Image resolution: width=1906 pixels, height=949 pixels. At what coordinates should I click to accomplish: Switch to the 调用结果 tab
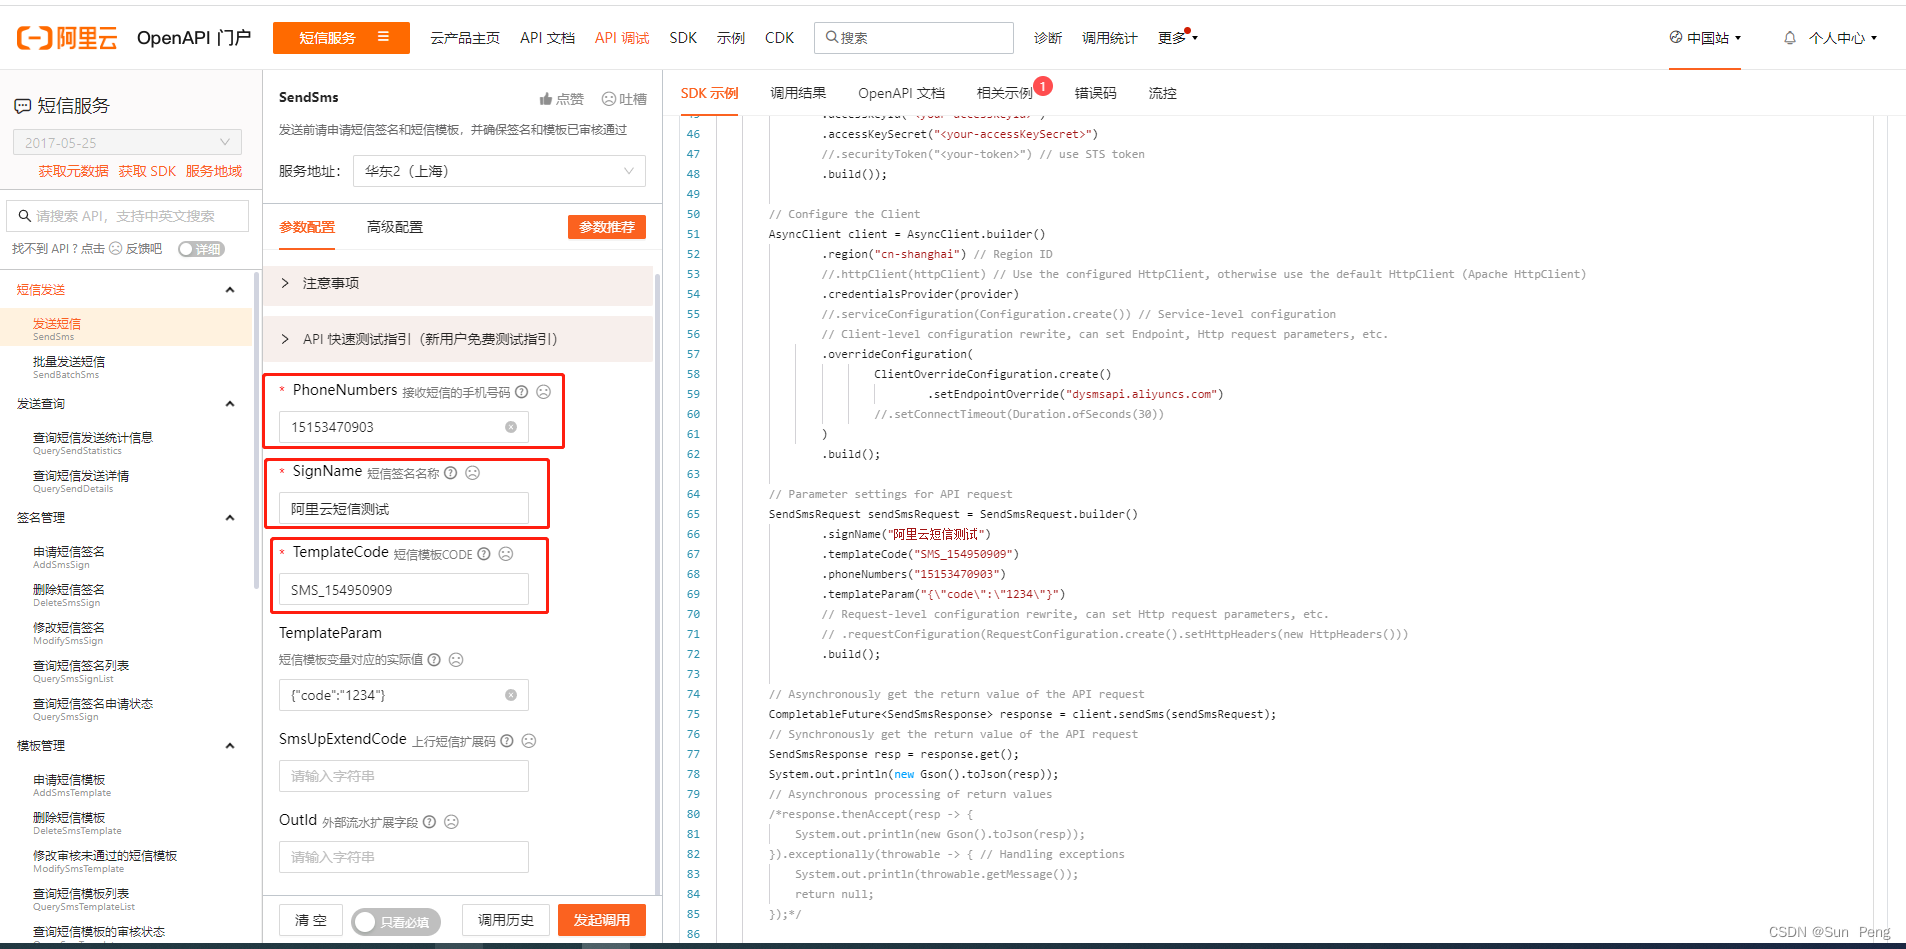click(x=798, y=93)
